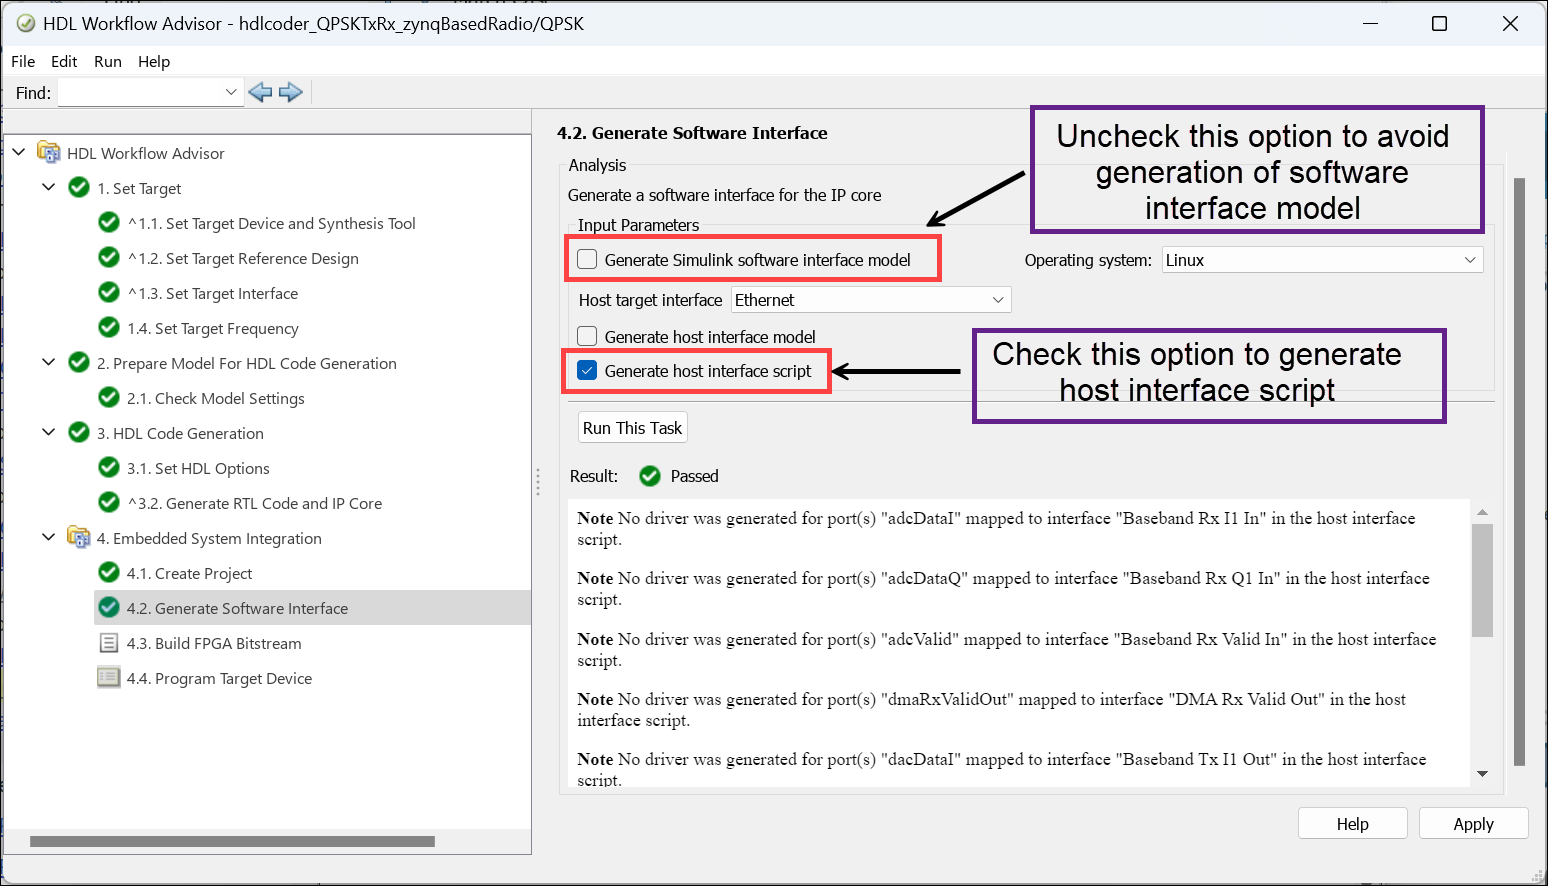Click the HDL Workflow Advisor root folder icon
The width and height of the screenshot is (1548, 886).
pyautogui.click(x=48, y=153)
